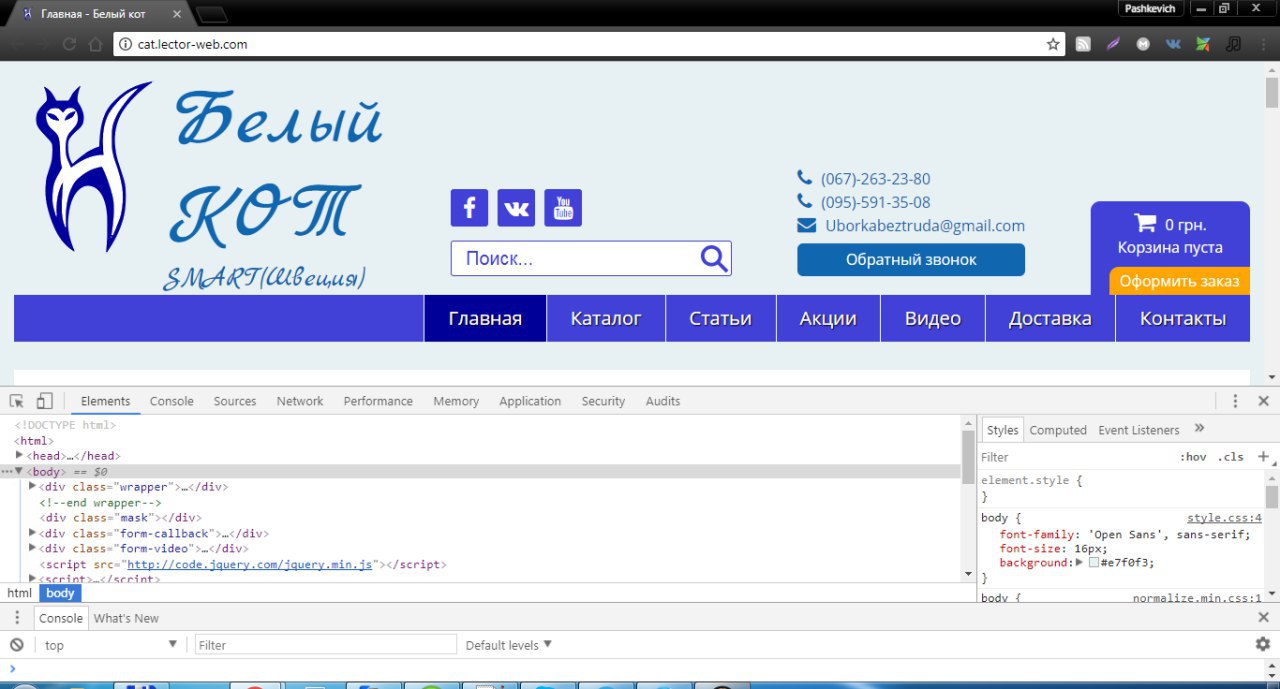Open the What's New drawer tab
The image size is (1280, 689).
(126, 618)
